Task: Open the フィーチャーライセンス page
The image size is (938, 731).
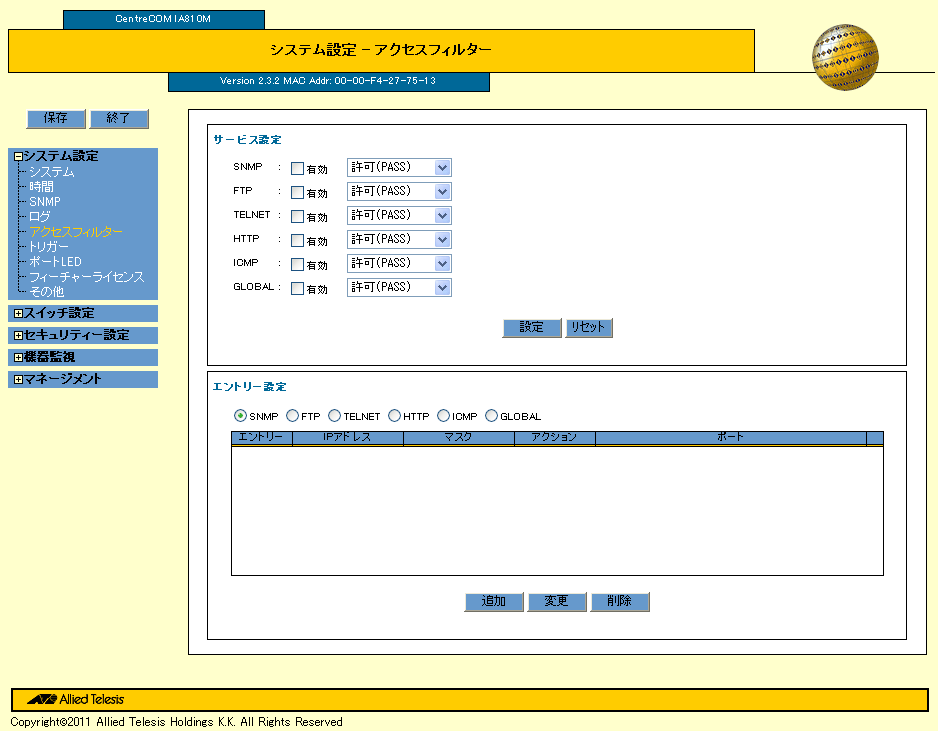Action: pos(87,277)
